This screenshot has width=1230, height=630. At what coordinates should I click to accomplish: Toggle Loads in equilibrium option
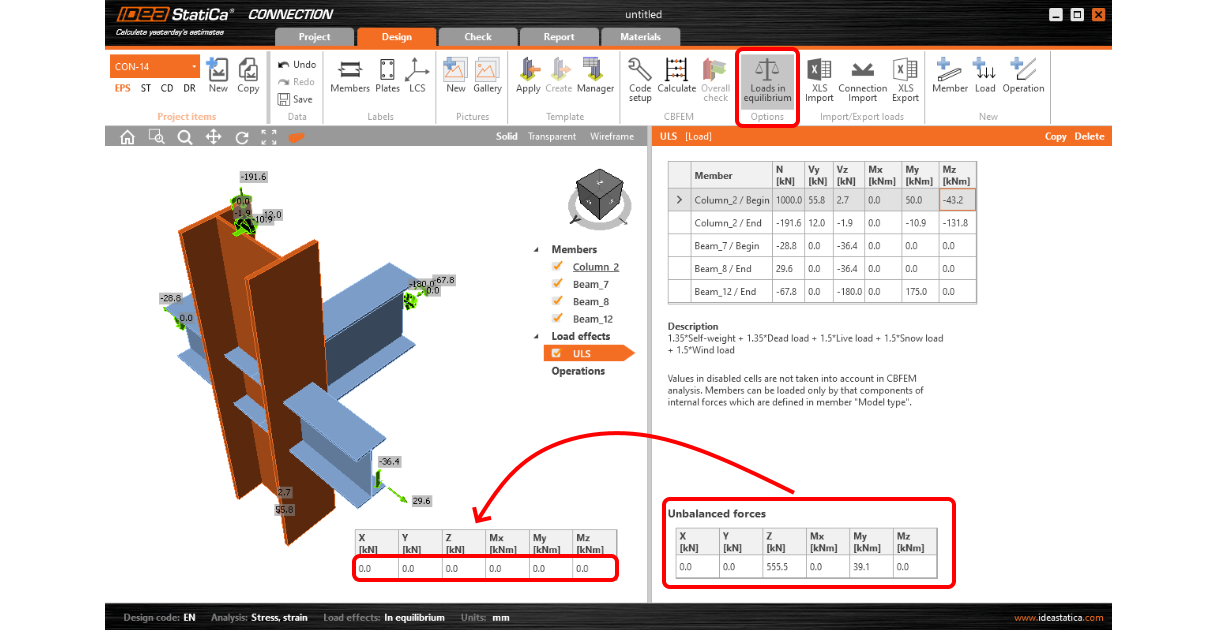tap(768, 80)
